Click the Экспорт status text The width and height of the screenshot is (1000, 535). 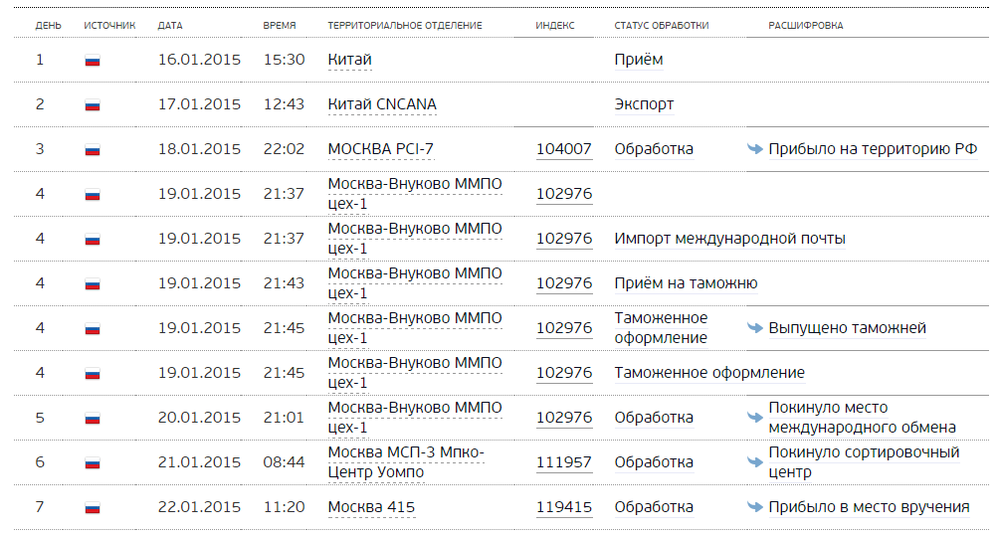point(644,105)
